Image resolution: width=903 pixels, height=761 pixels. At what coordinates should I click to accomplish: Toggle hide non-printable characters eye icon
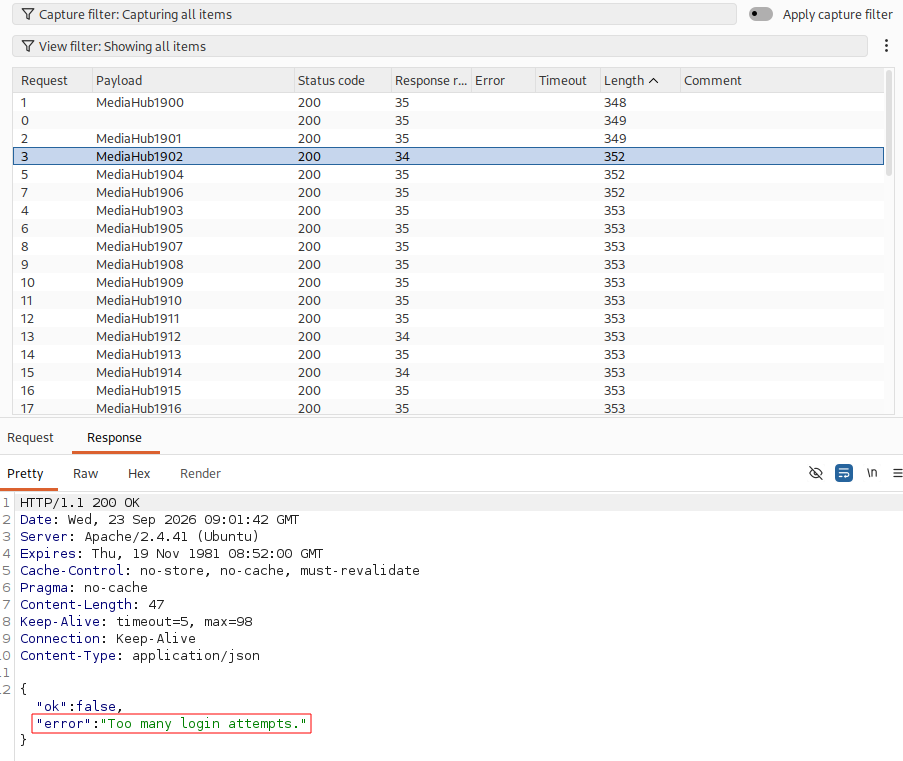[815, 474]
